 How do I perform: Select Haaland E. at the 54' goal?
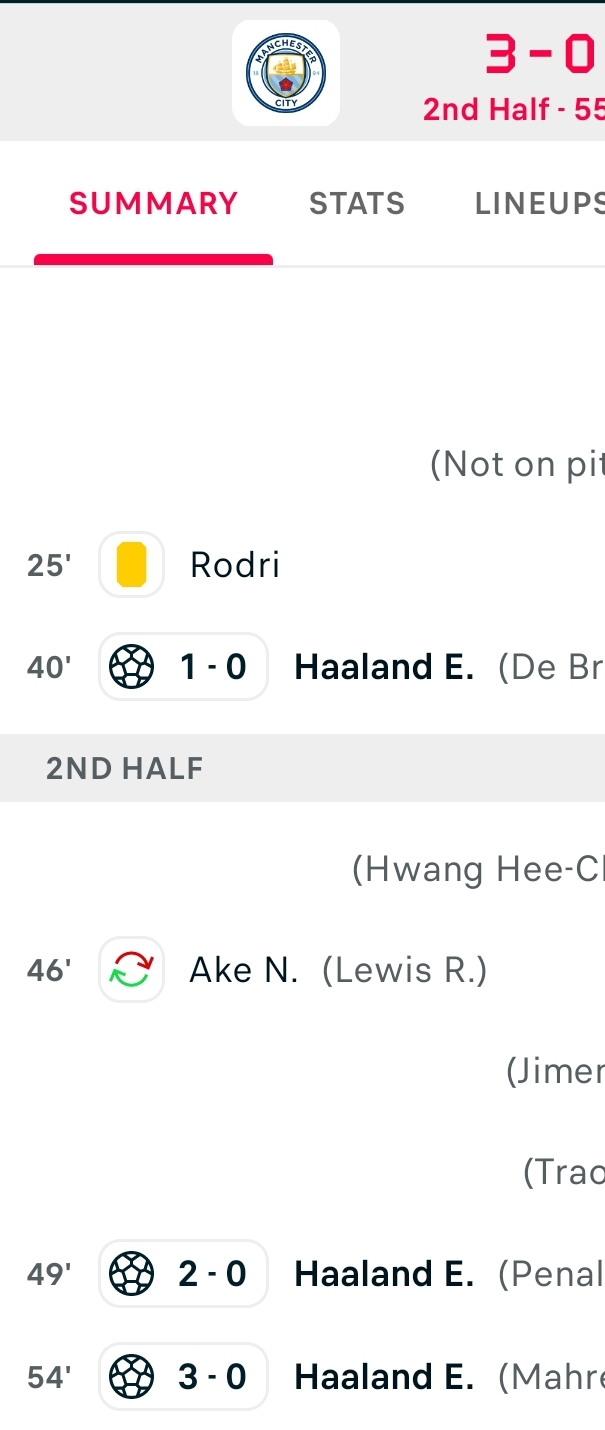(384, 1377)
